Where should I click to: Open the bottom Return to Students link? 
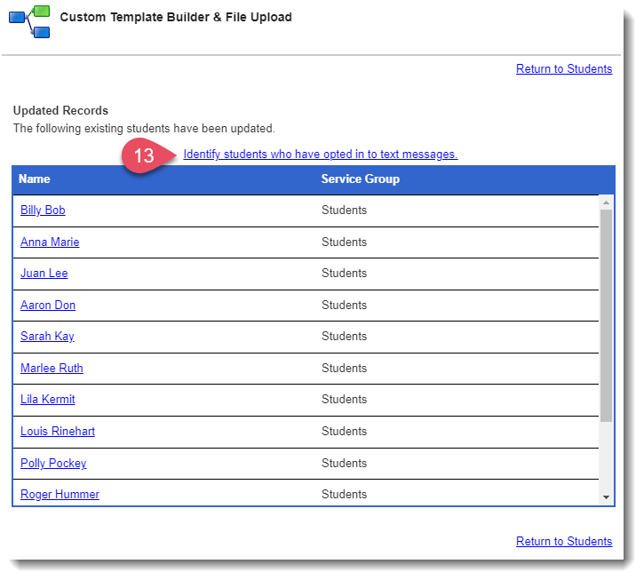point(564,541)
